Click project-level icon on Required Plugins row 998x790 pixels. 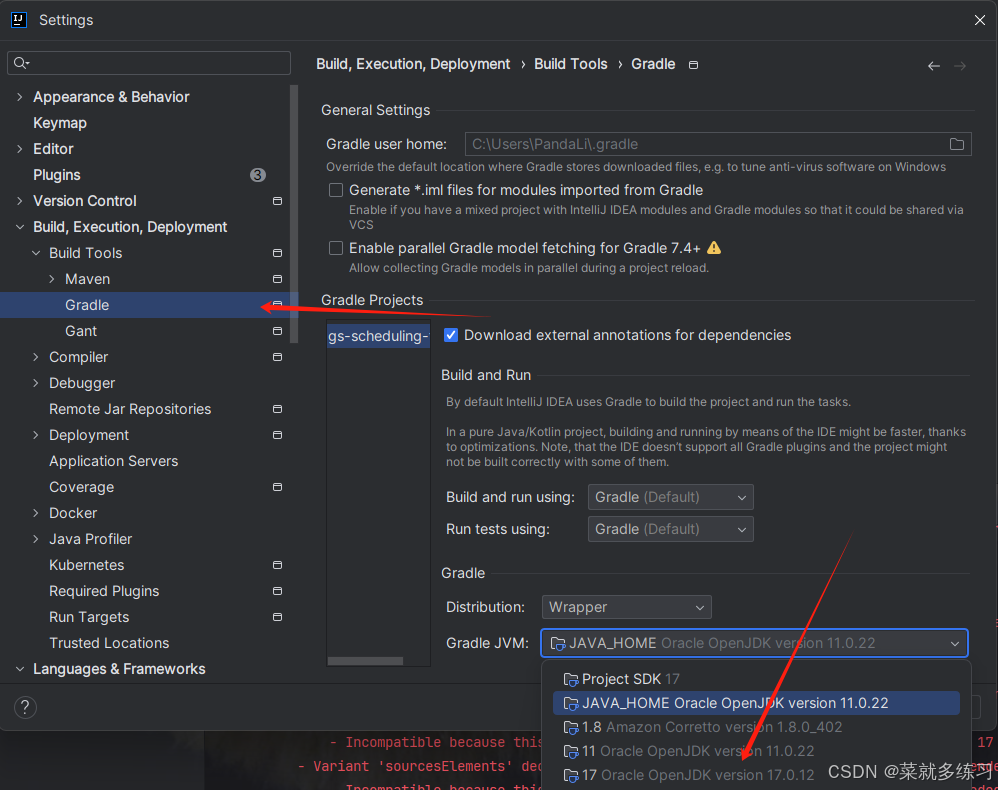pyautogui.click(x=278, y=591)
